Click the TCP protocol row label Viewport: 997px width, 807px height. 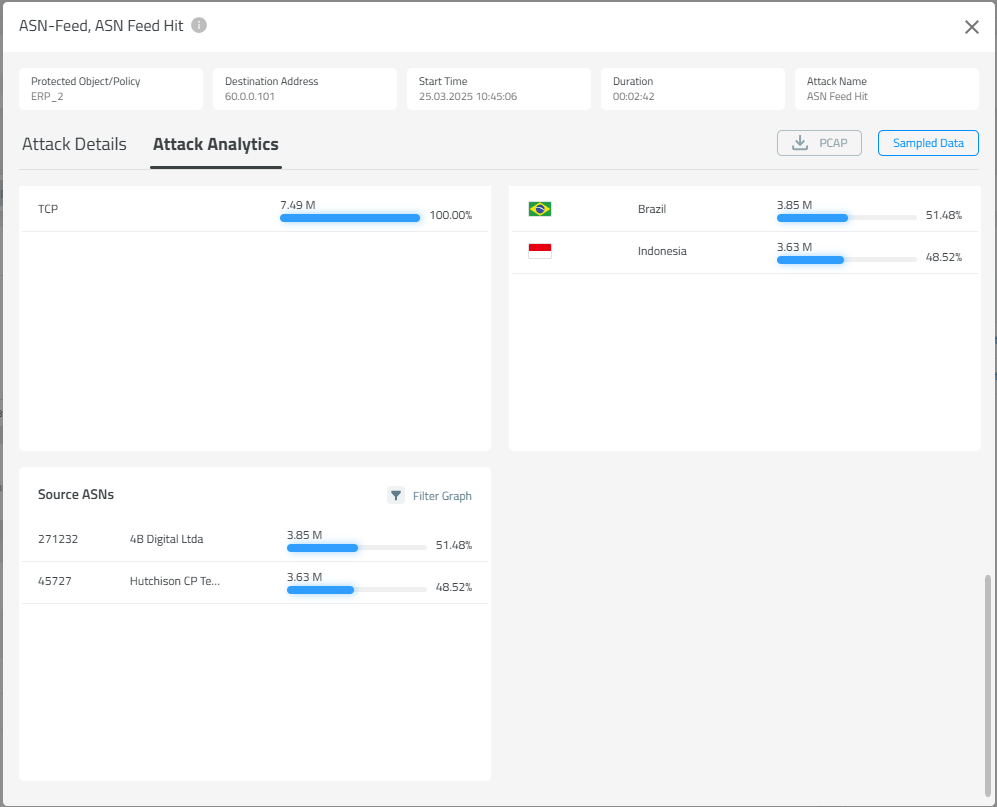48,209
